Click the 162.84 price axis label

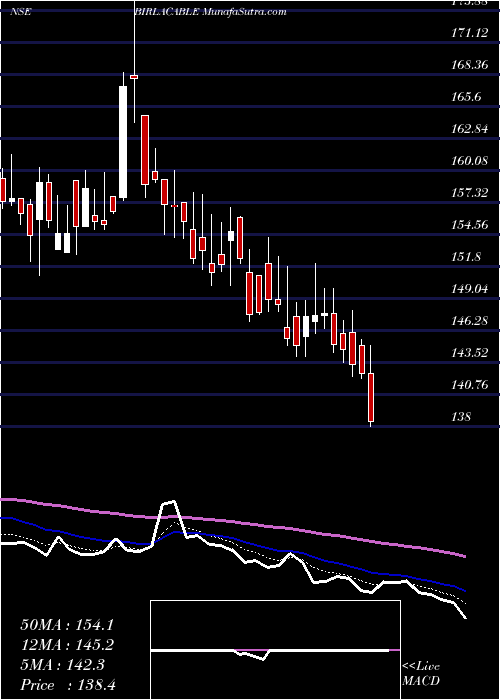469,129
